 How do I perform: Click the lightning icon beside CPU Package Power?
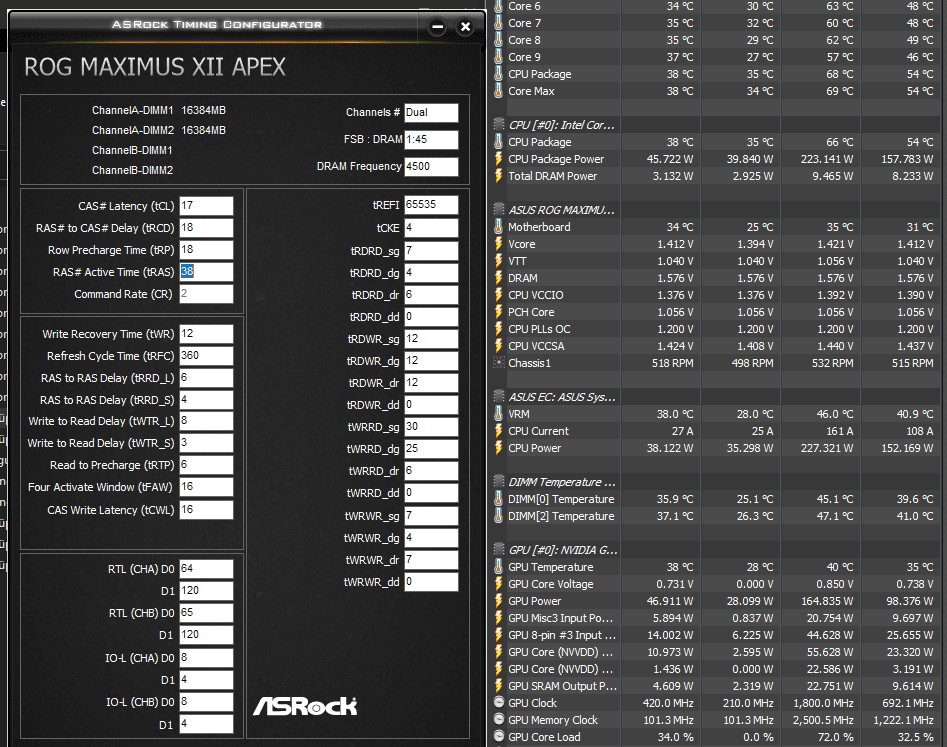[498, 159]
